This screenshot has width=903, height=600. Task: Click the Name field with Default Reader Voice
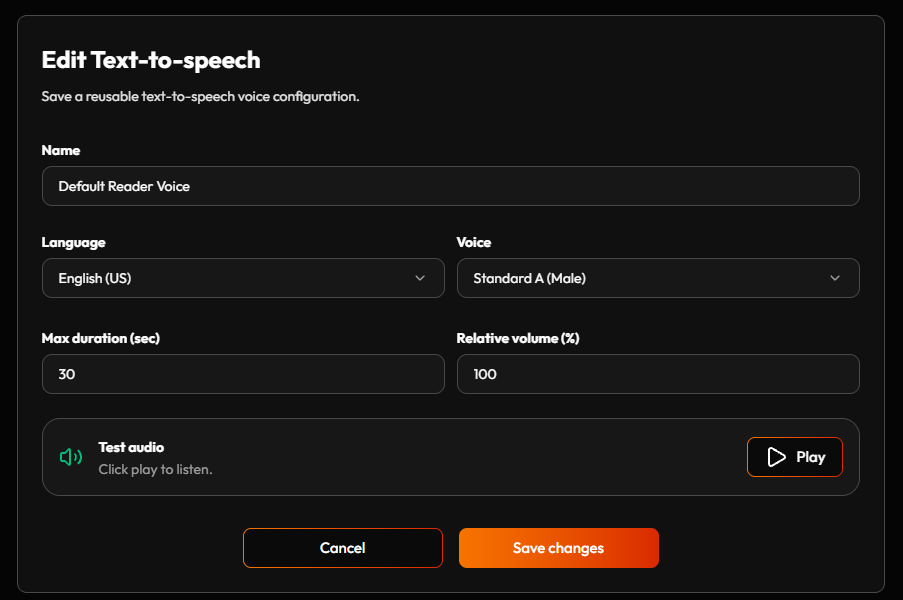[x=451, y=186]
